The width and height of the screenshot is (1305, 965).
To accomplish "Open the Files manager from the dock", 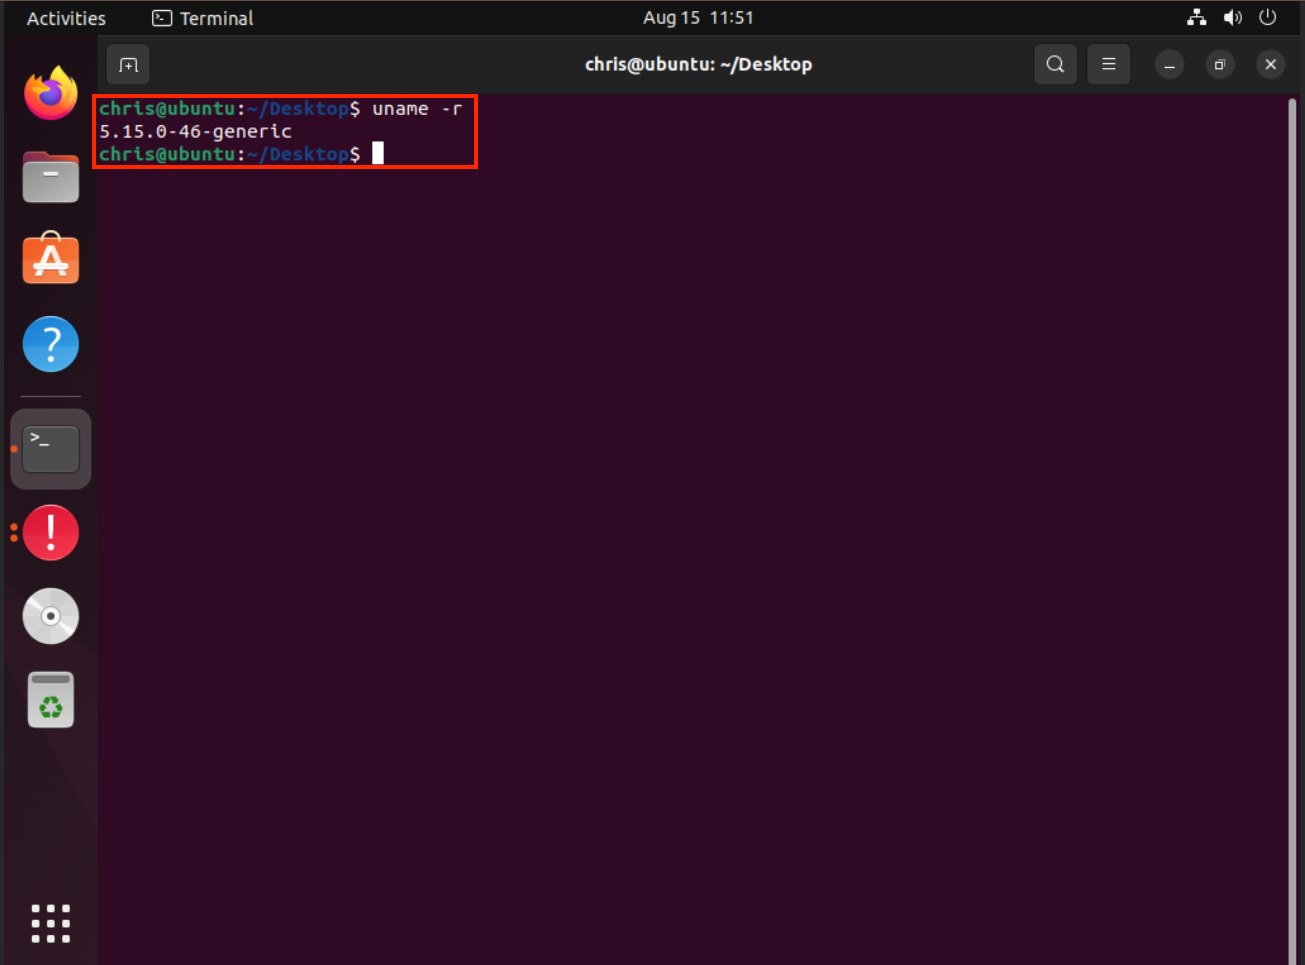I will (51, 177).
